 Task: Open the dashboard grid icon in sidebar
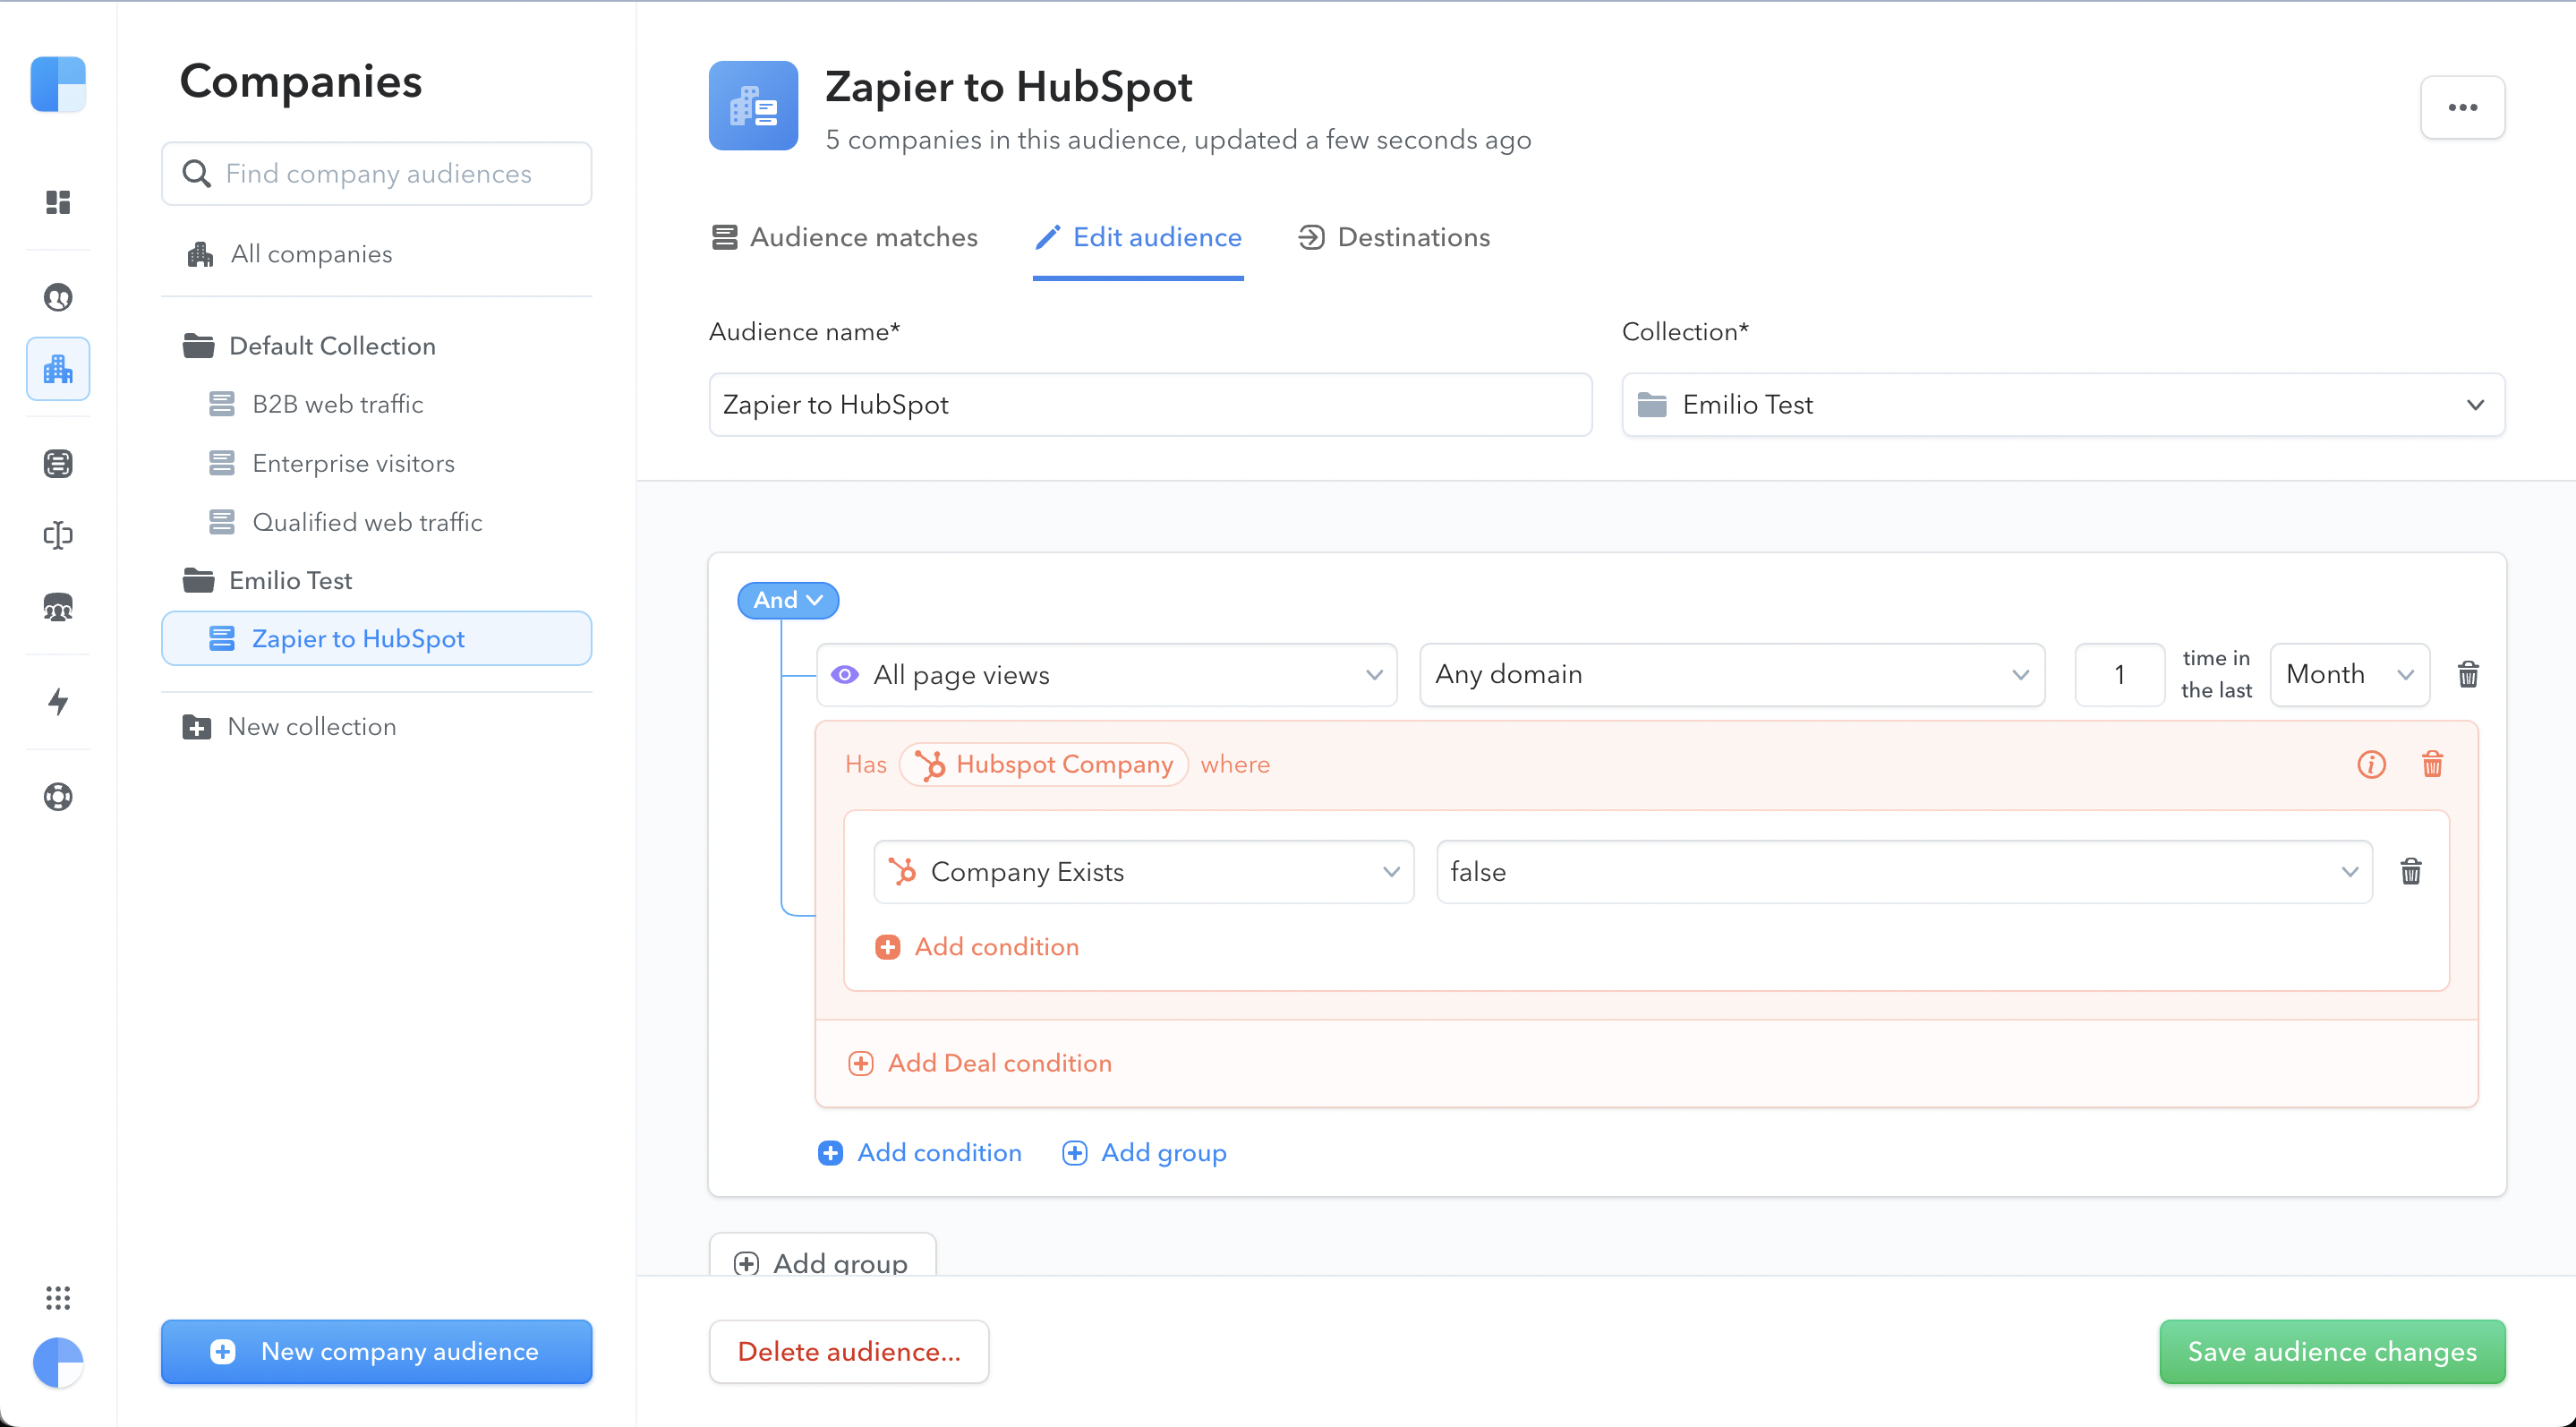[58, 202]
